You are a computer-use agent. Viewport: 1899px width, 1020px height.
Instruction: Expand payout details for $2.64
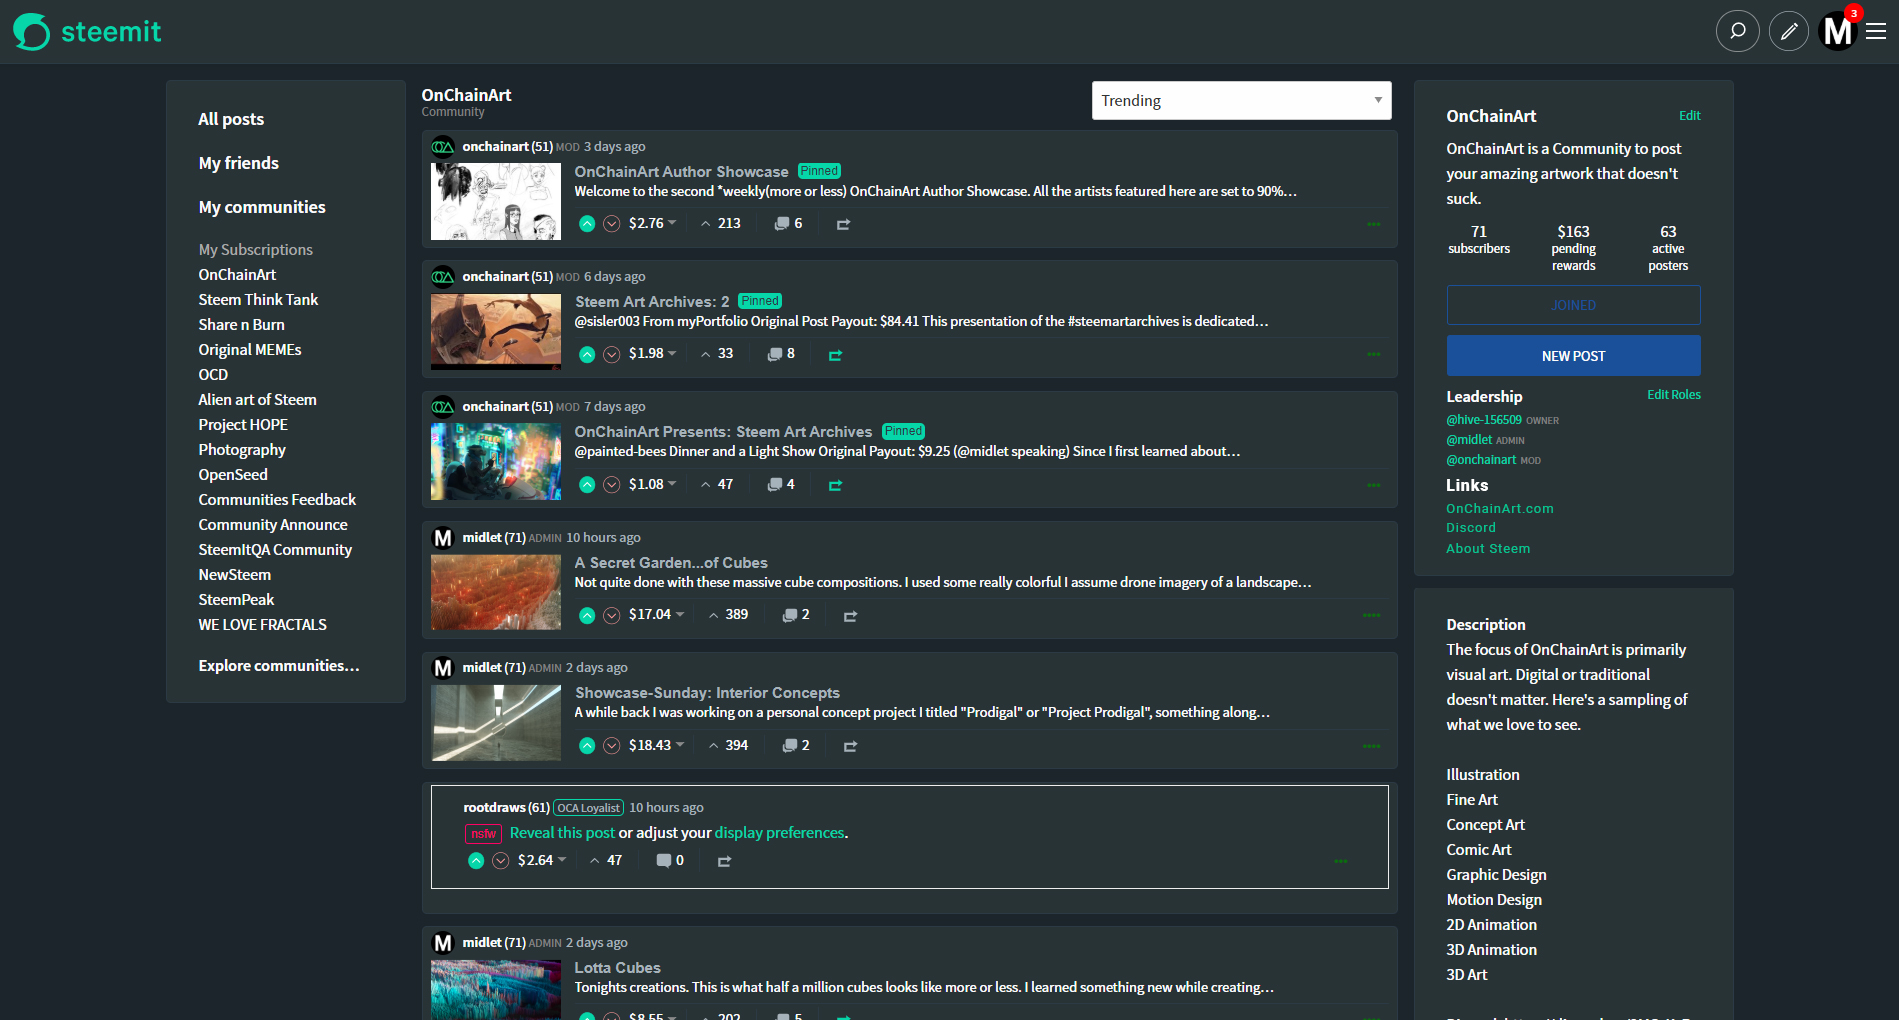(542, 860)
